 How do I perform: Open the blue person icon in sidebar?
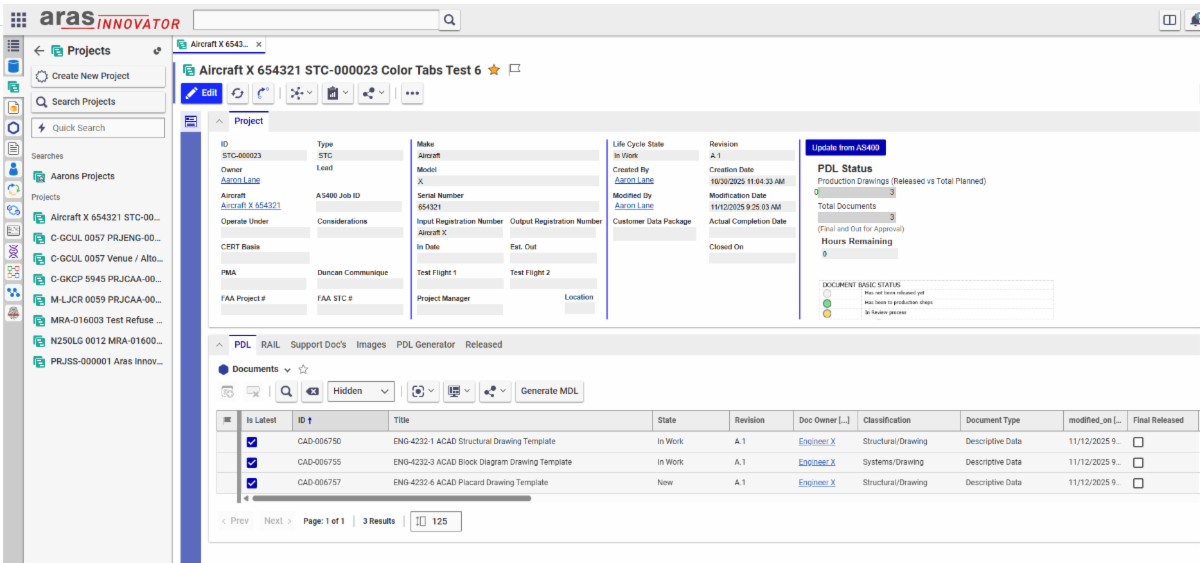[x=13, y=169]
